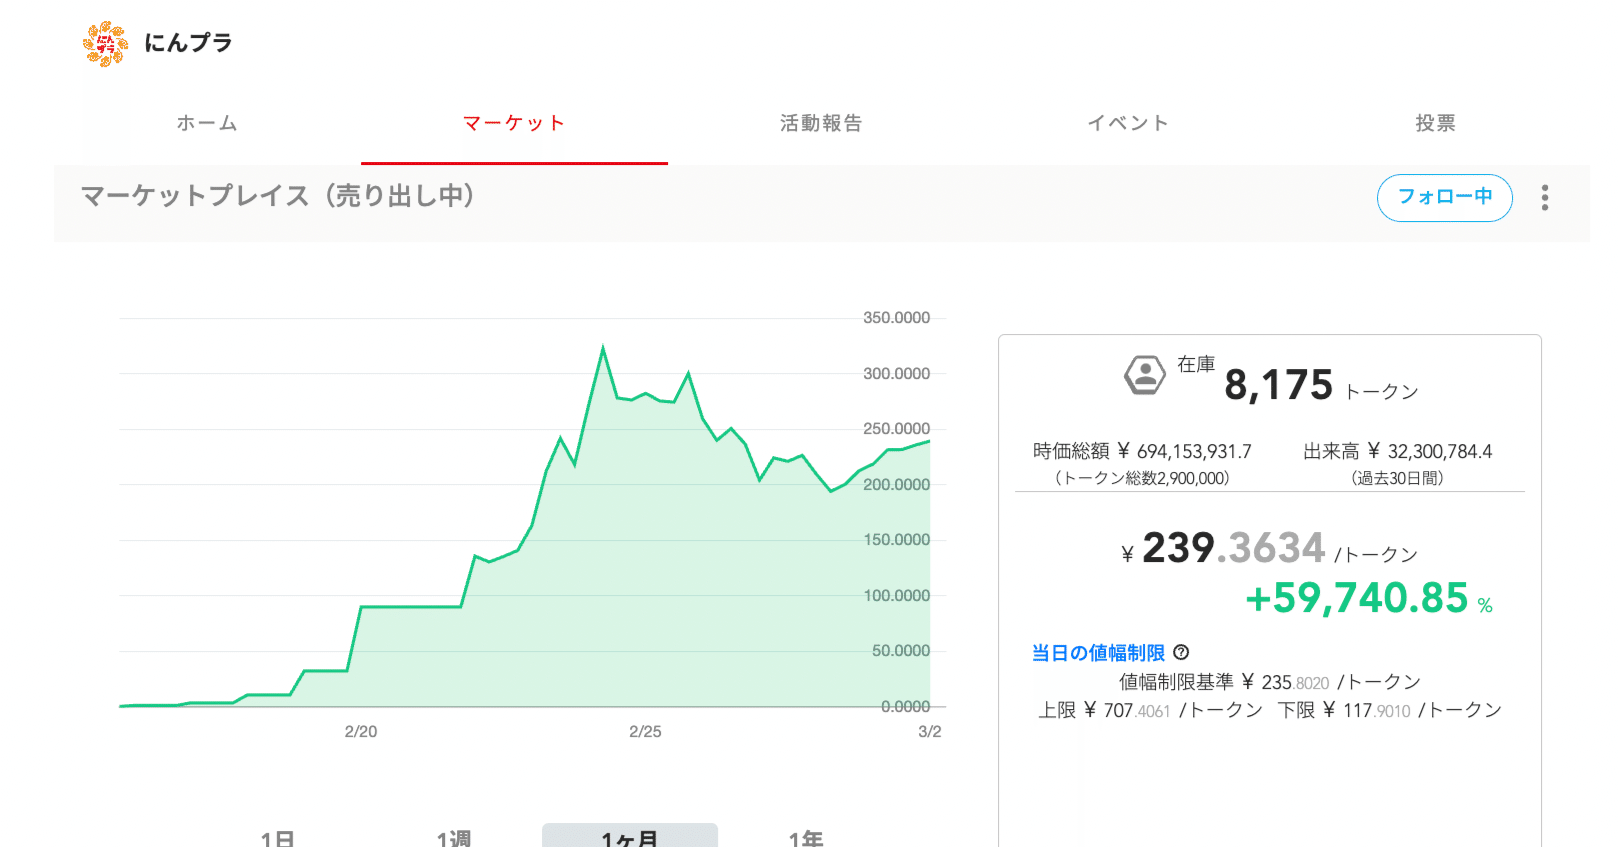The height and width of the screenshot is (847, 1618).
Task: Click the 300.0000 y-axis label
Action: tap(897, 374)
